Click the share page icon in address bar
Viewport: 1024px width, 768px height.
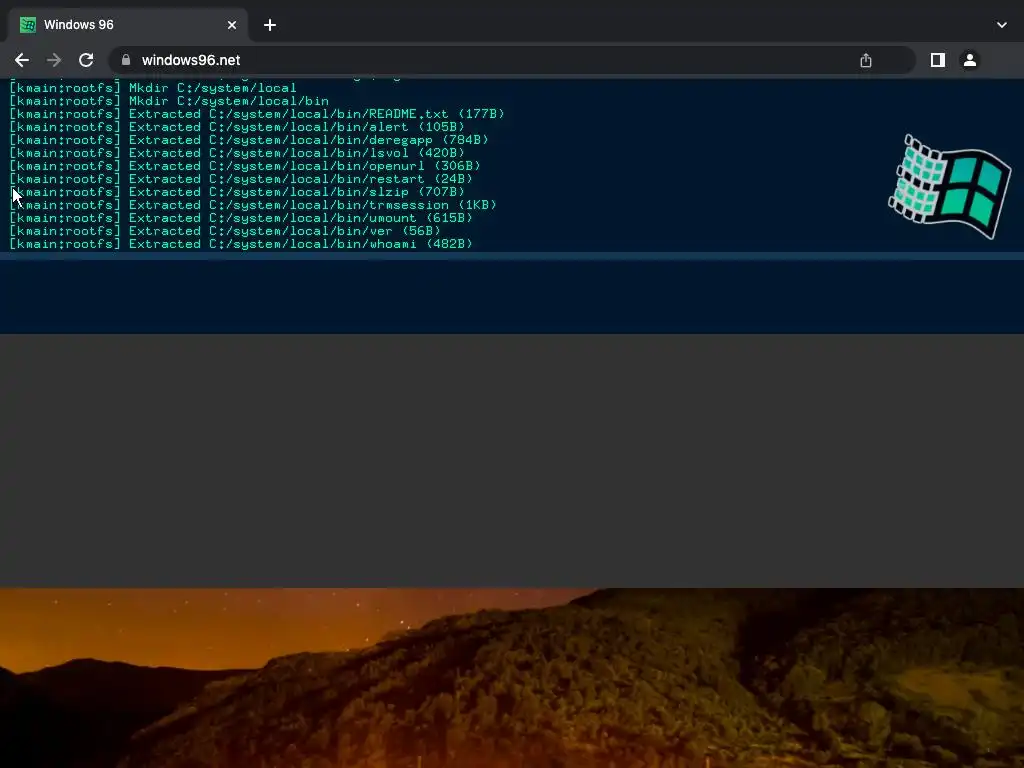[x=866, y=60]
